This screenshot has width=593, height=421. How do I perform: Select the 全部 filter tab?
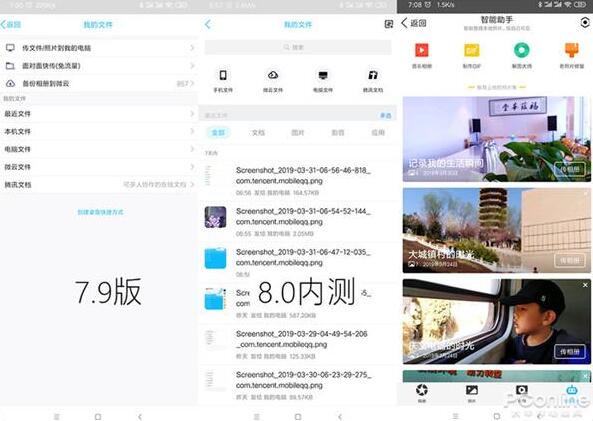(218, 132)
